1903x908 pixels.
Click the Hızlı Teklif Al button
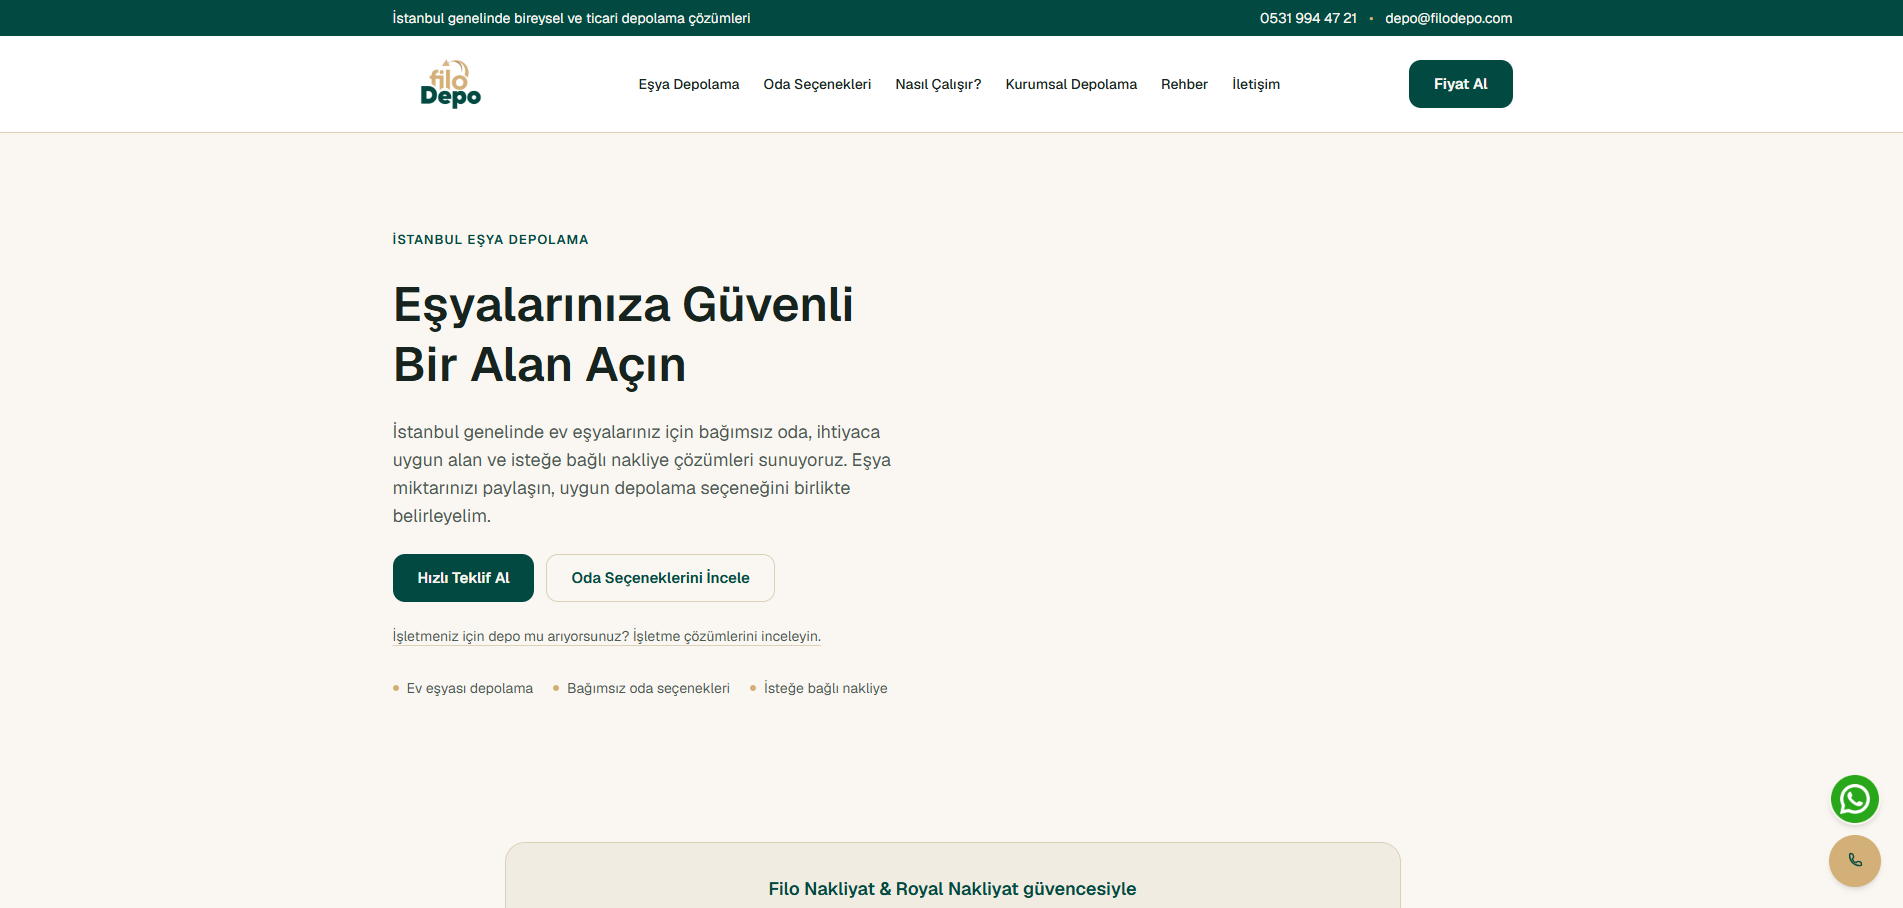coord(463,578)
